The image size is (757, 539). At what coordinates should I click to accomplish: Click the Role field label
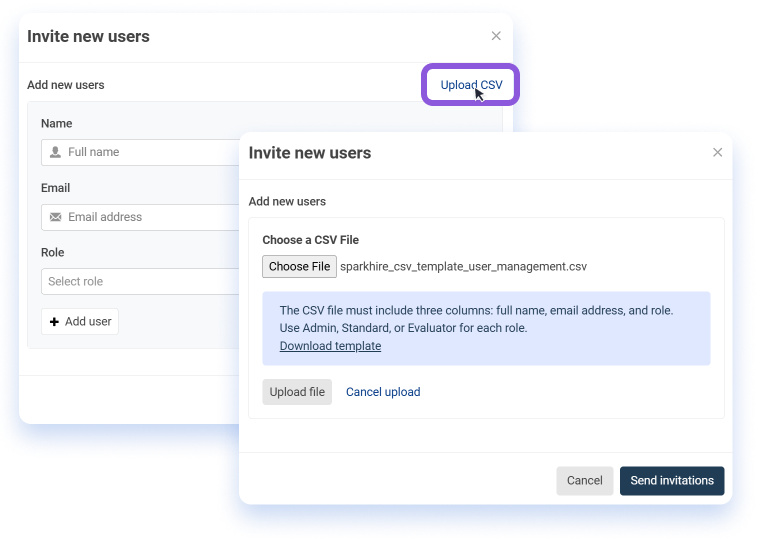pos(53,253)
